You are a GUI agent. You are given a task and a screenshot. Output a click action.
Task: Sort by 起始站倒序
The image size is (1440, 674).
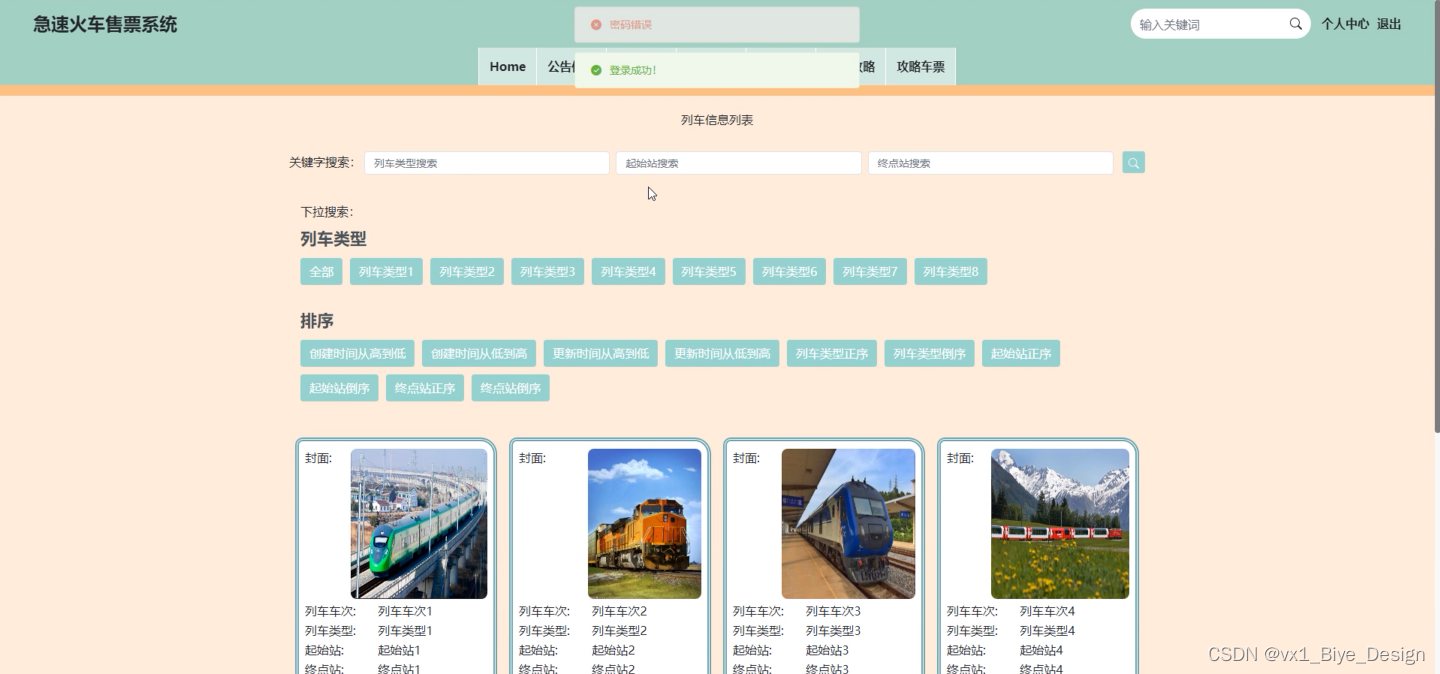pyautogui.click(x=339, y=389)
